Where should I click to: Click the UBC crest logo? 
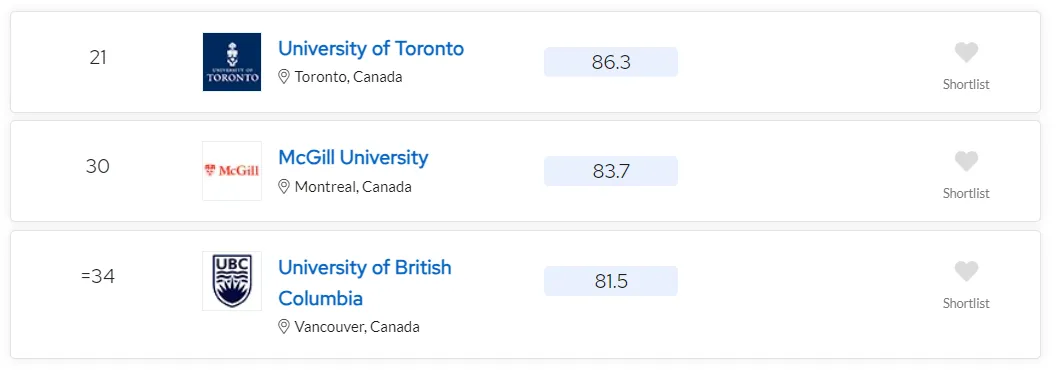232,281
